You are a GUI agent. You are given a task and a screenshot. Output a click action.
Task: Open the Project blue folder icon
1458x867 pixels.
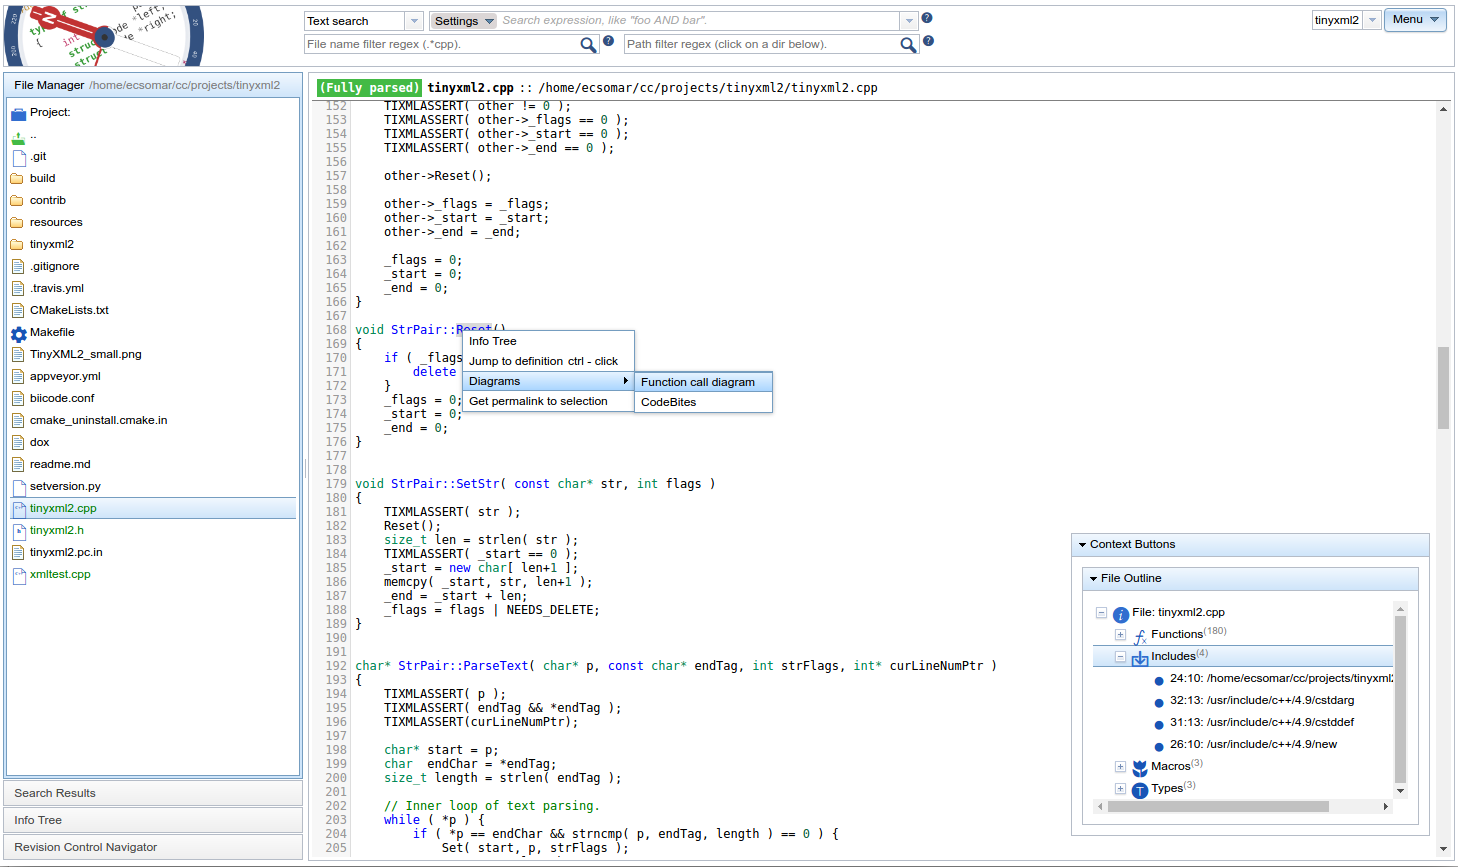pyautogui.click(x=19, y=112)
